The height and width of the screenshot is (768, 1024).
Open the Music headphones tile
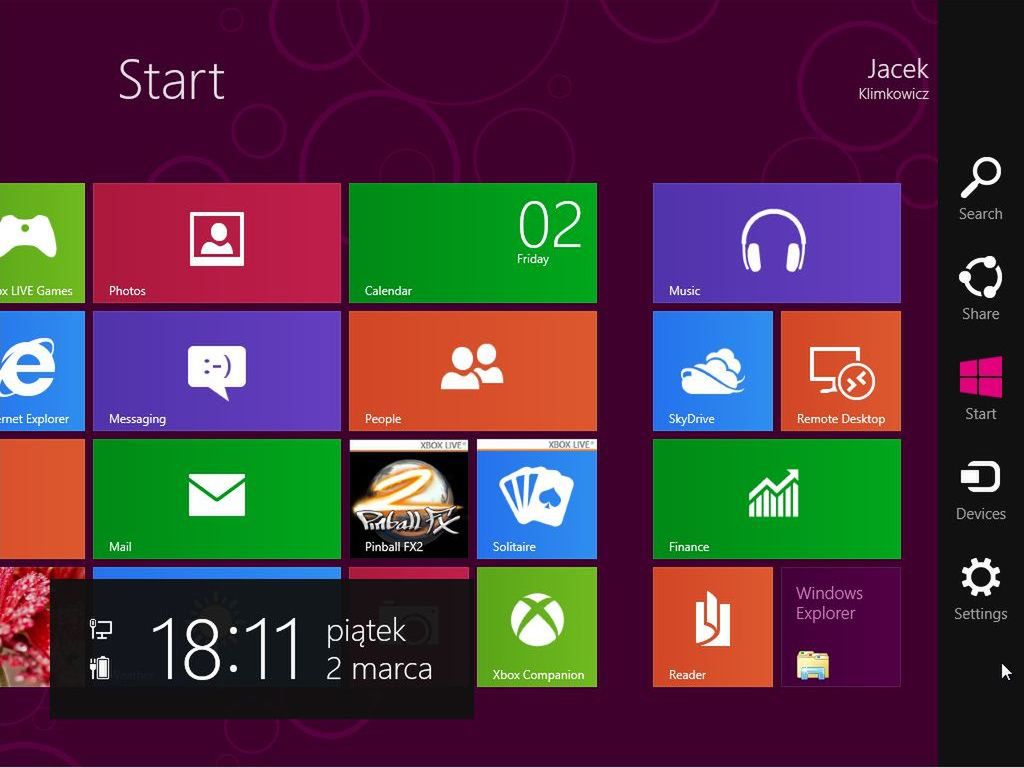[x=776, y=243]
